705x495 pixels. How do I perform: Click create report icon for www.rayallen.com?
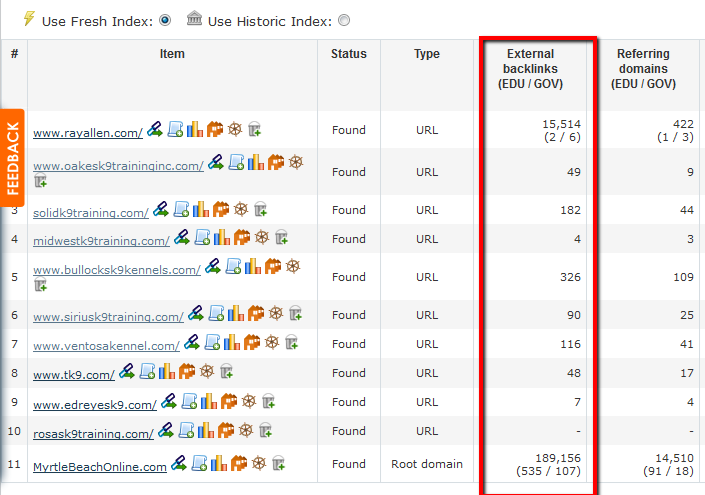(x=175, y=129)
